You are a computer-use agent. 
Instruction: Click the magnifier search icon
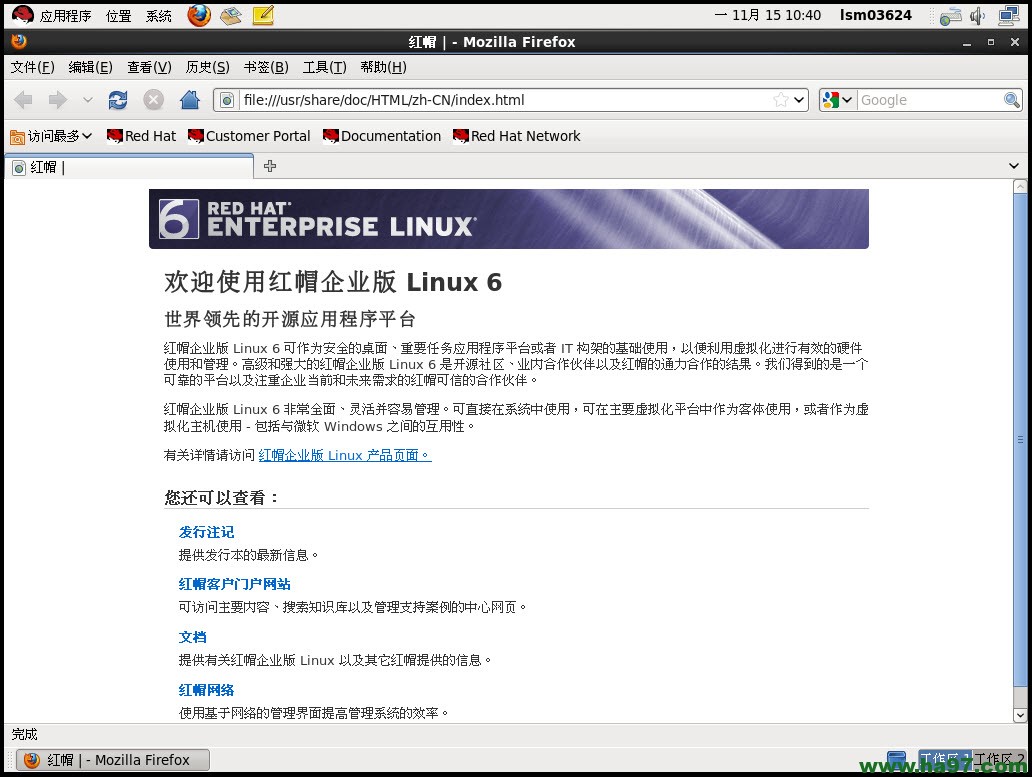pos(1012,100)
